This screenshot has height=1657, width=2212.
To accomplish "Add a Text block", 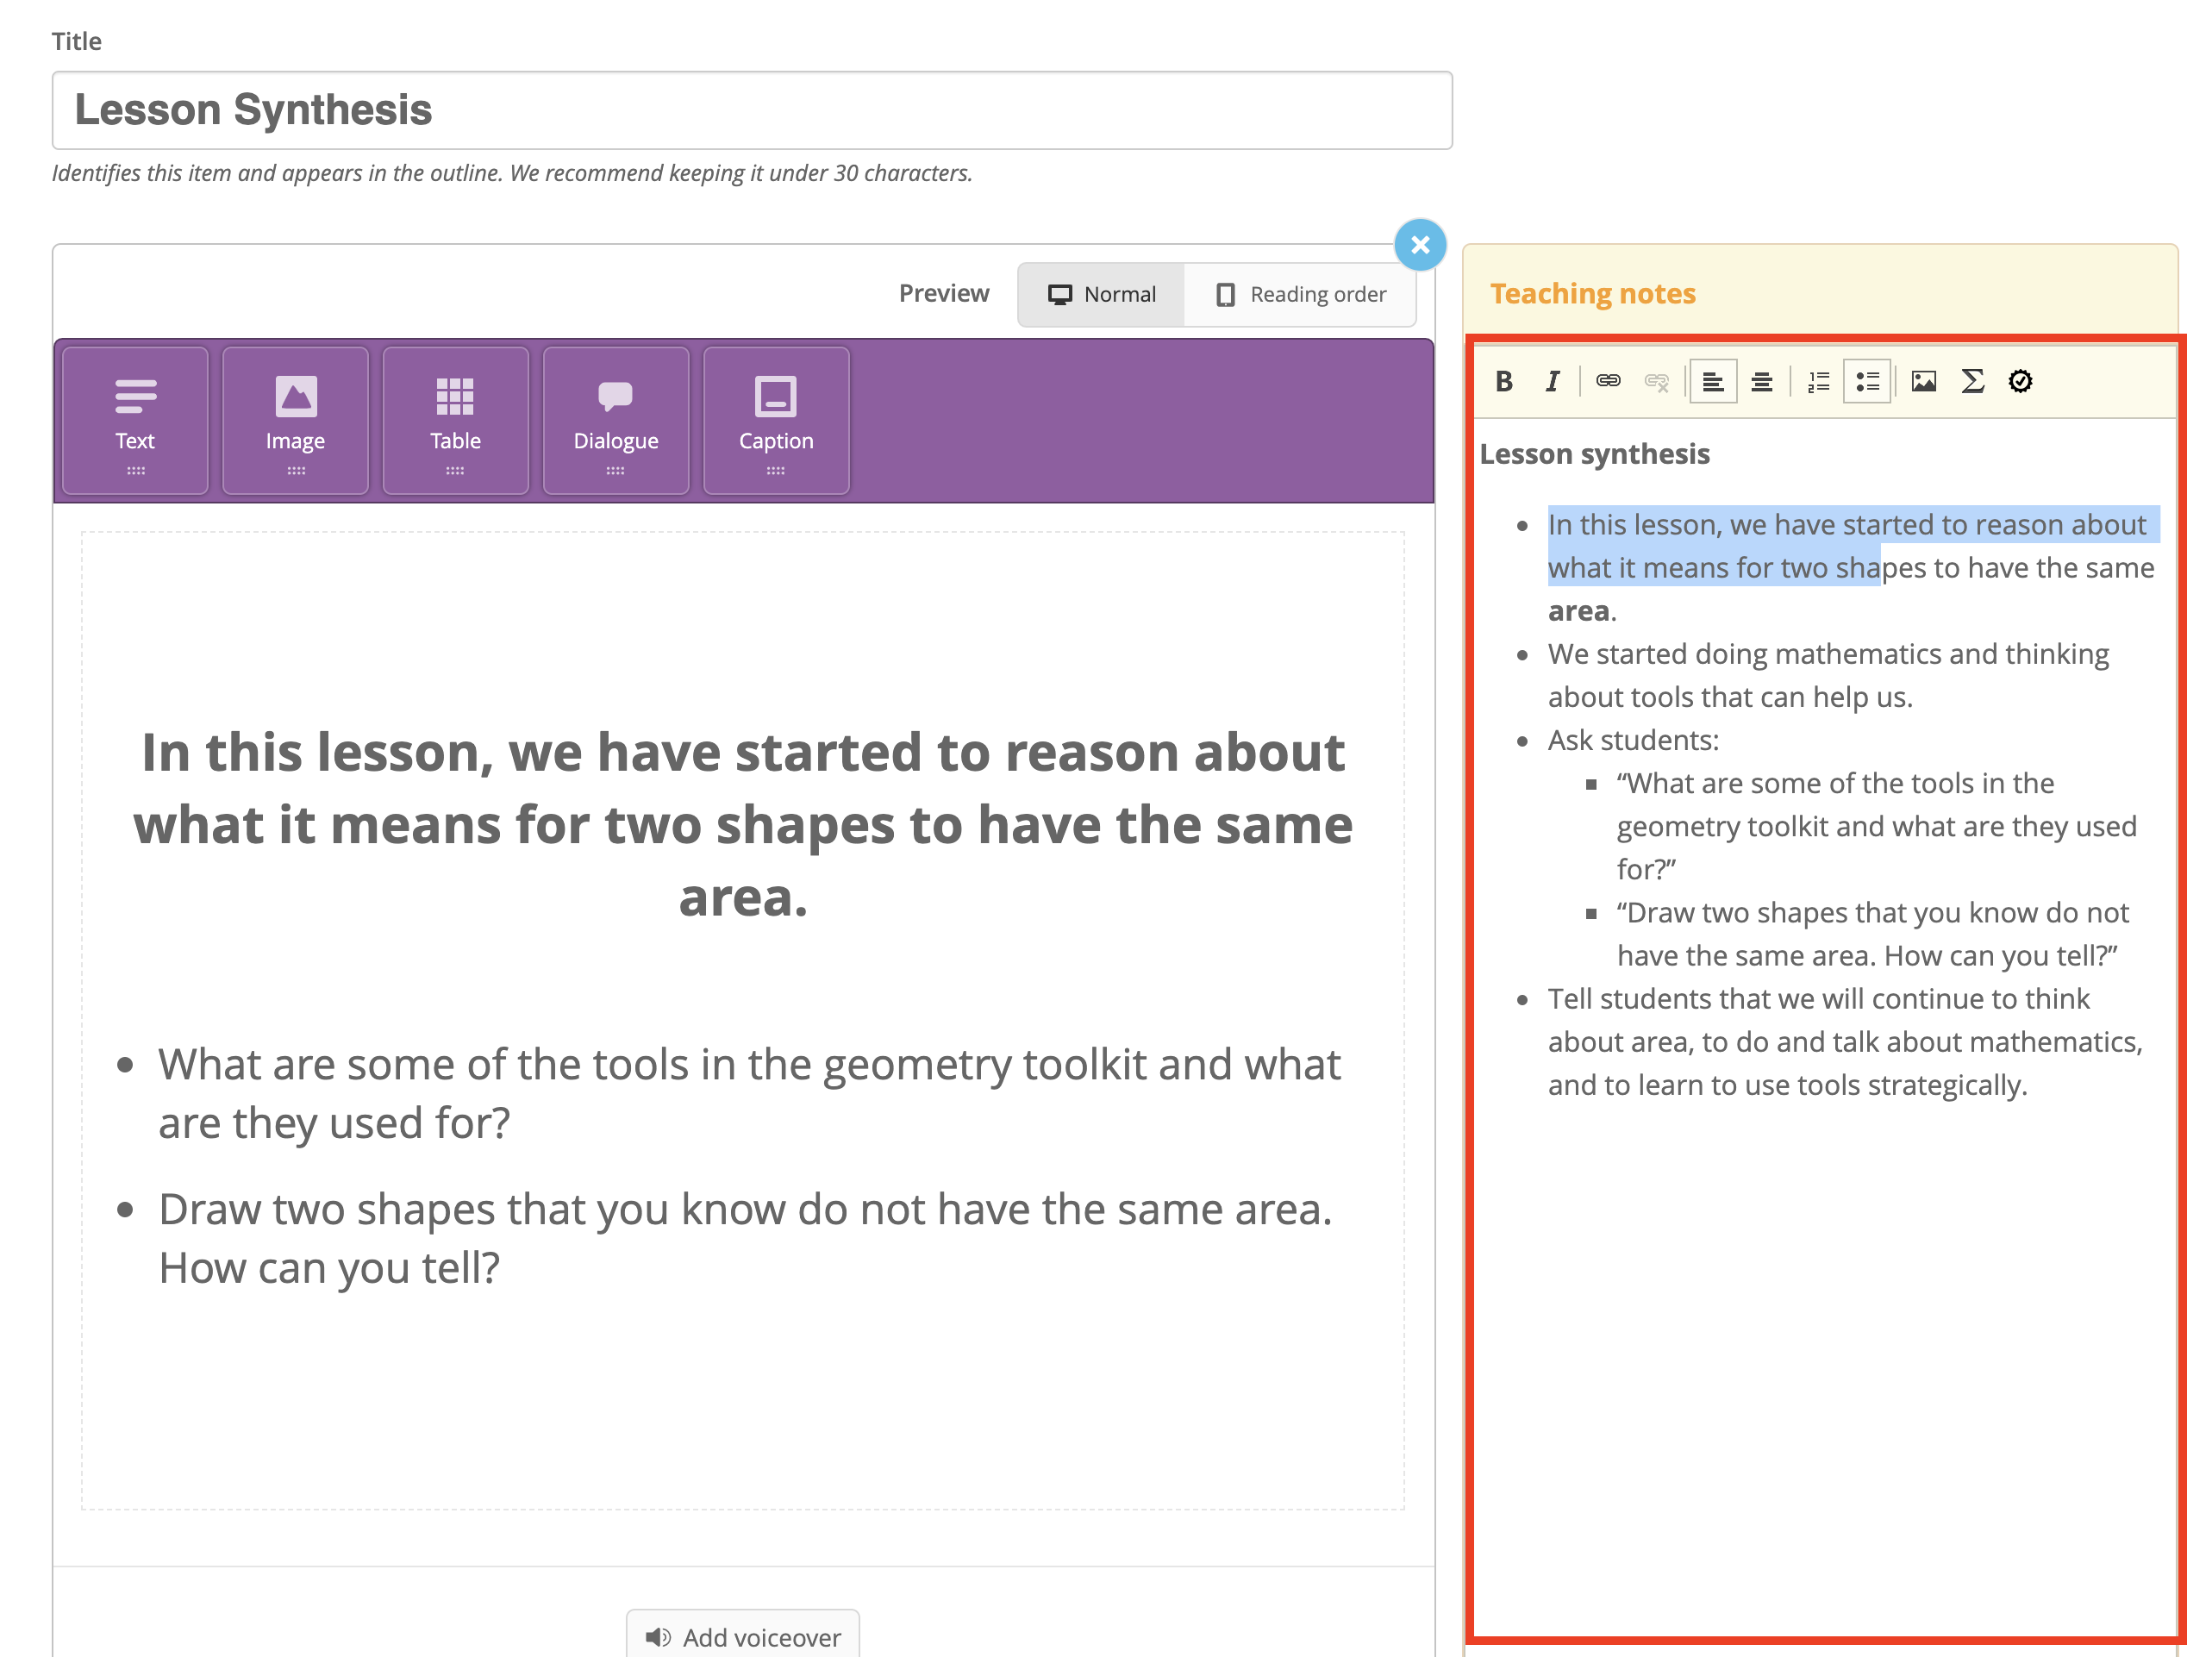I will 135,421.
